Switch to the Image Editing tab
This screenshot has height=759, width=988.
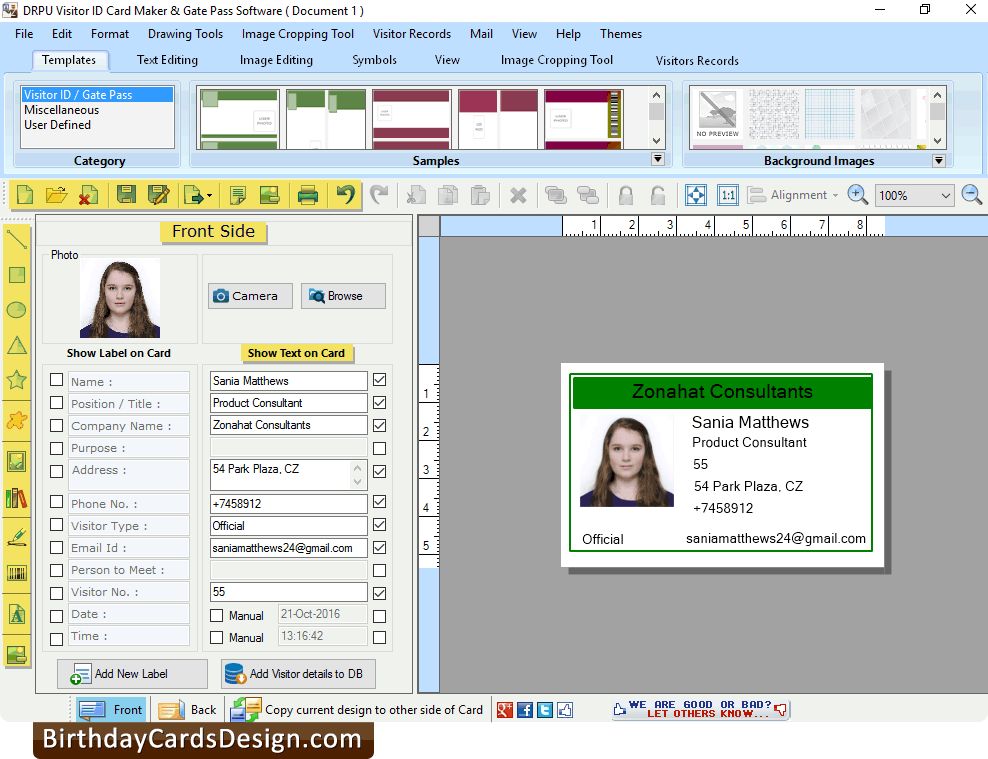[x=276, y=60]
